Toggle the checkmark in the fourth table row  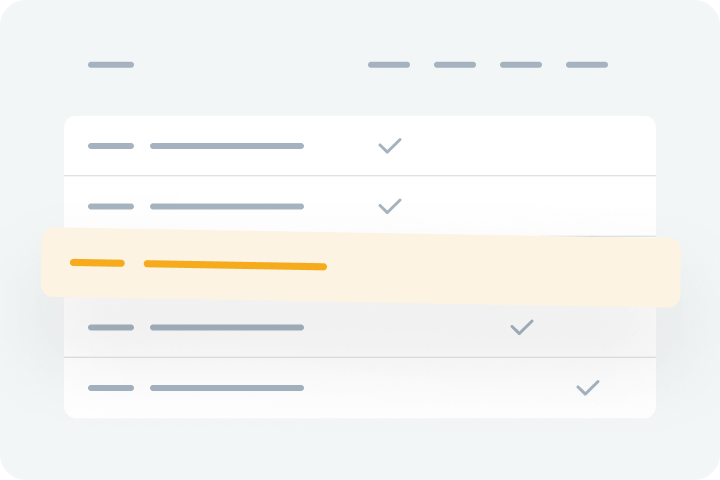click(522, 327)
